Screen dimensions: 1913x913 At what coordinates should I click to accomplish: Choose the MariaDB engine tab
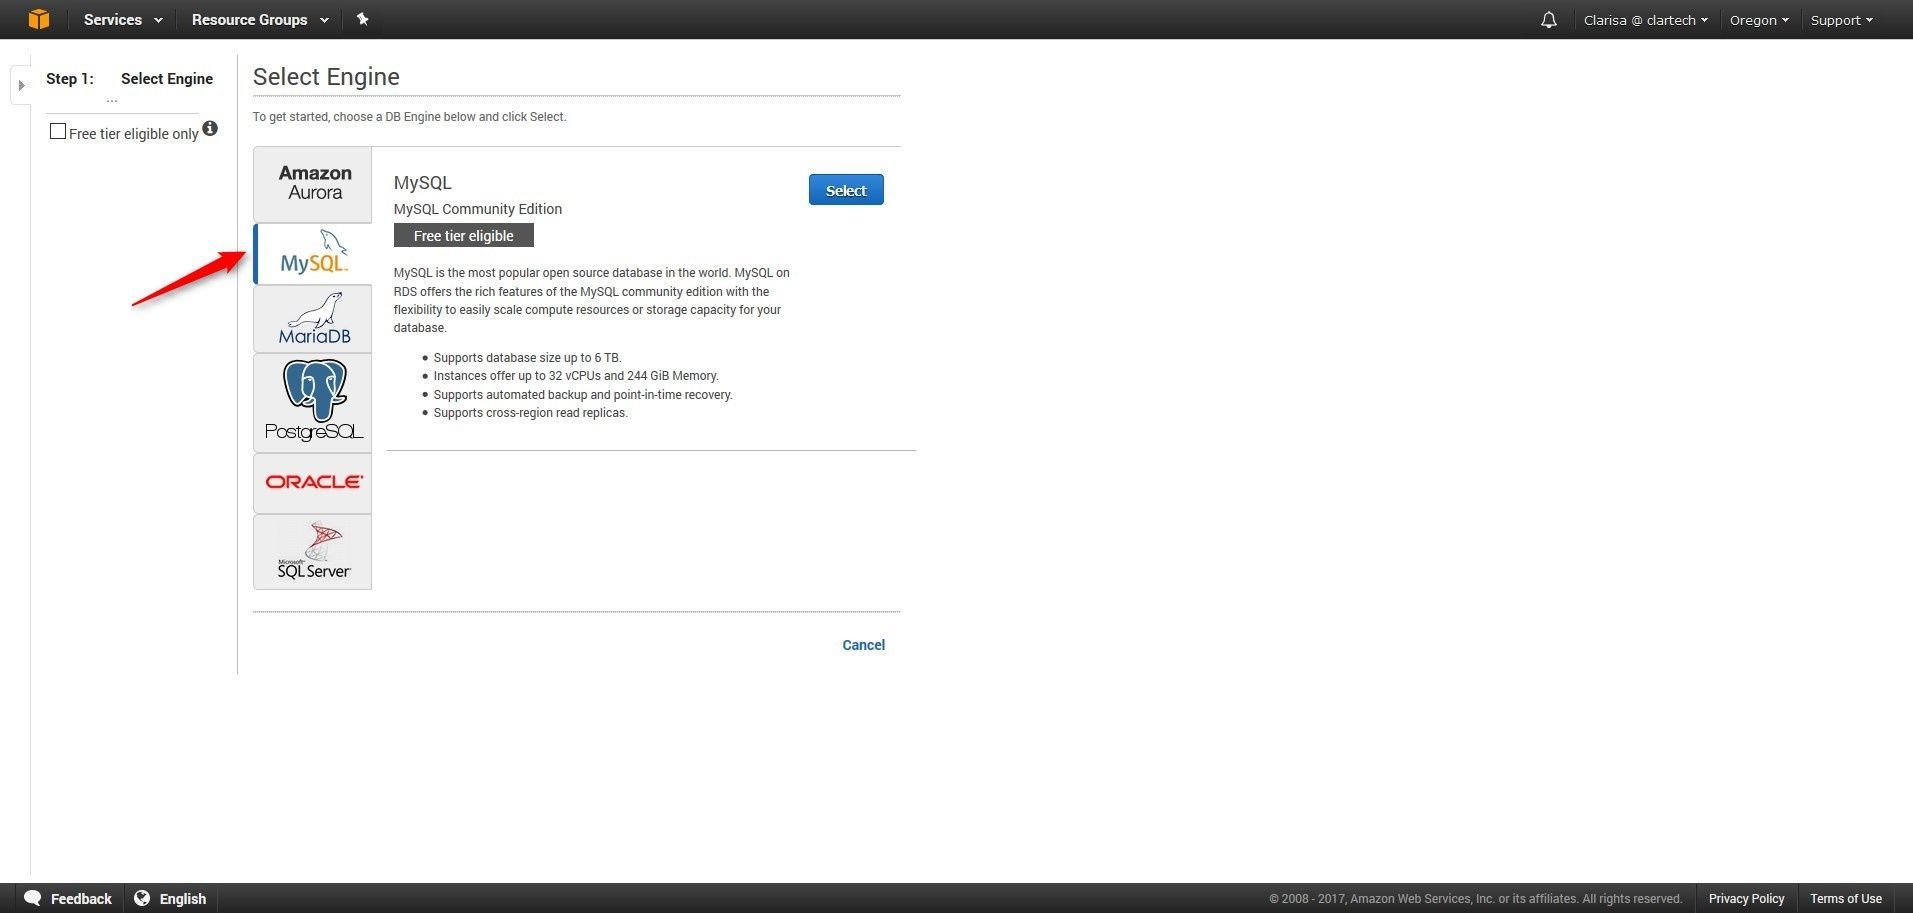tap(313, 319)
